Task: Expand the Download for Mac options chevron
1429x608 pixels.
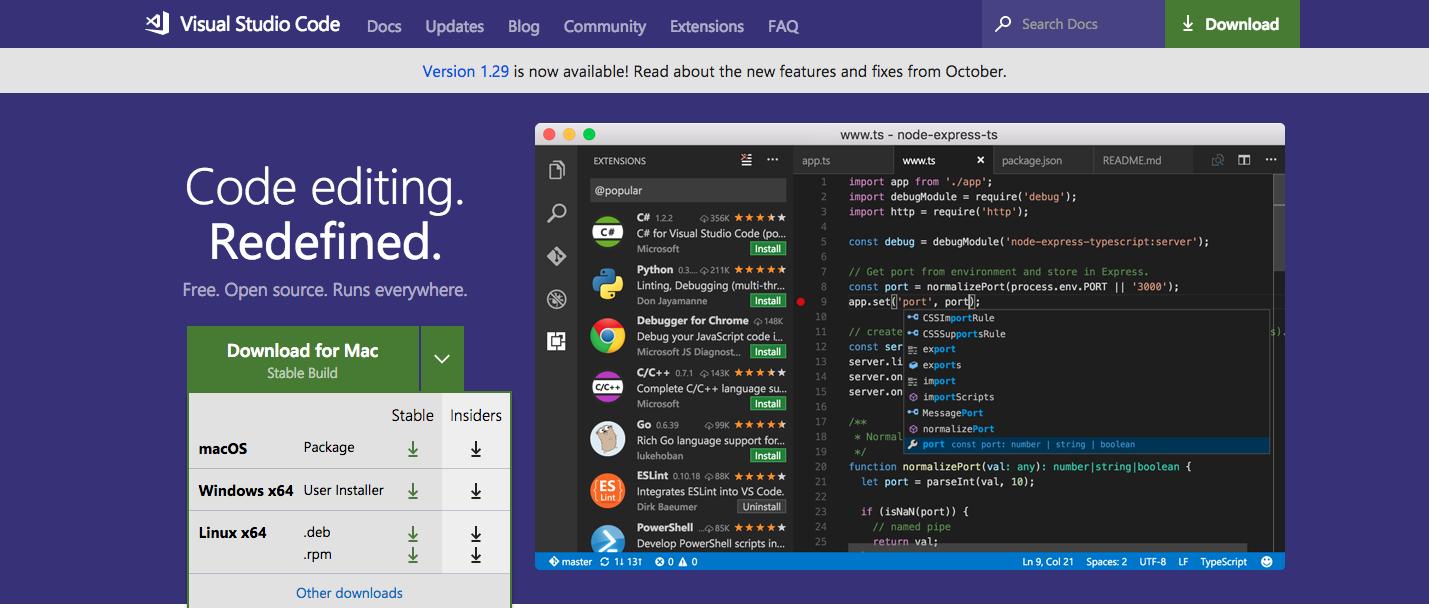Action: click(442, 357)
